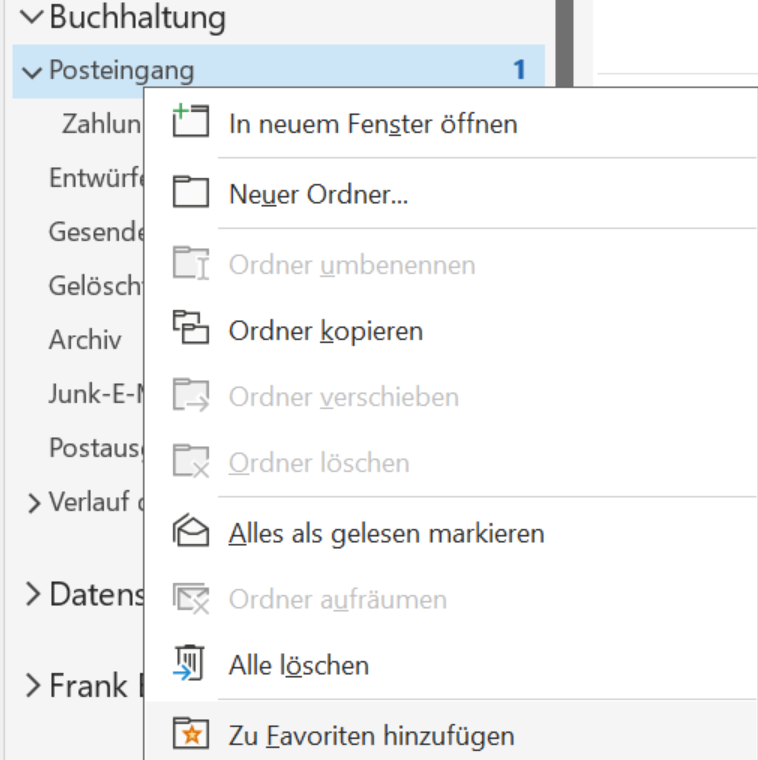Click the add to favorites star icon
758x760 pixels.
[x=189, y=736]
